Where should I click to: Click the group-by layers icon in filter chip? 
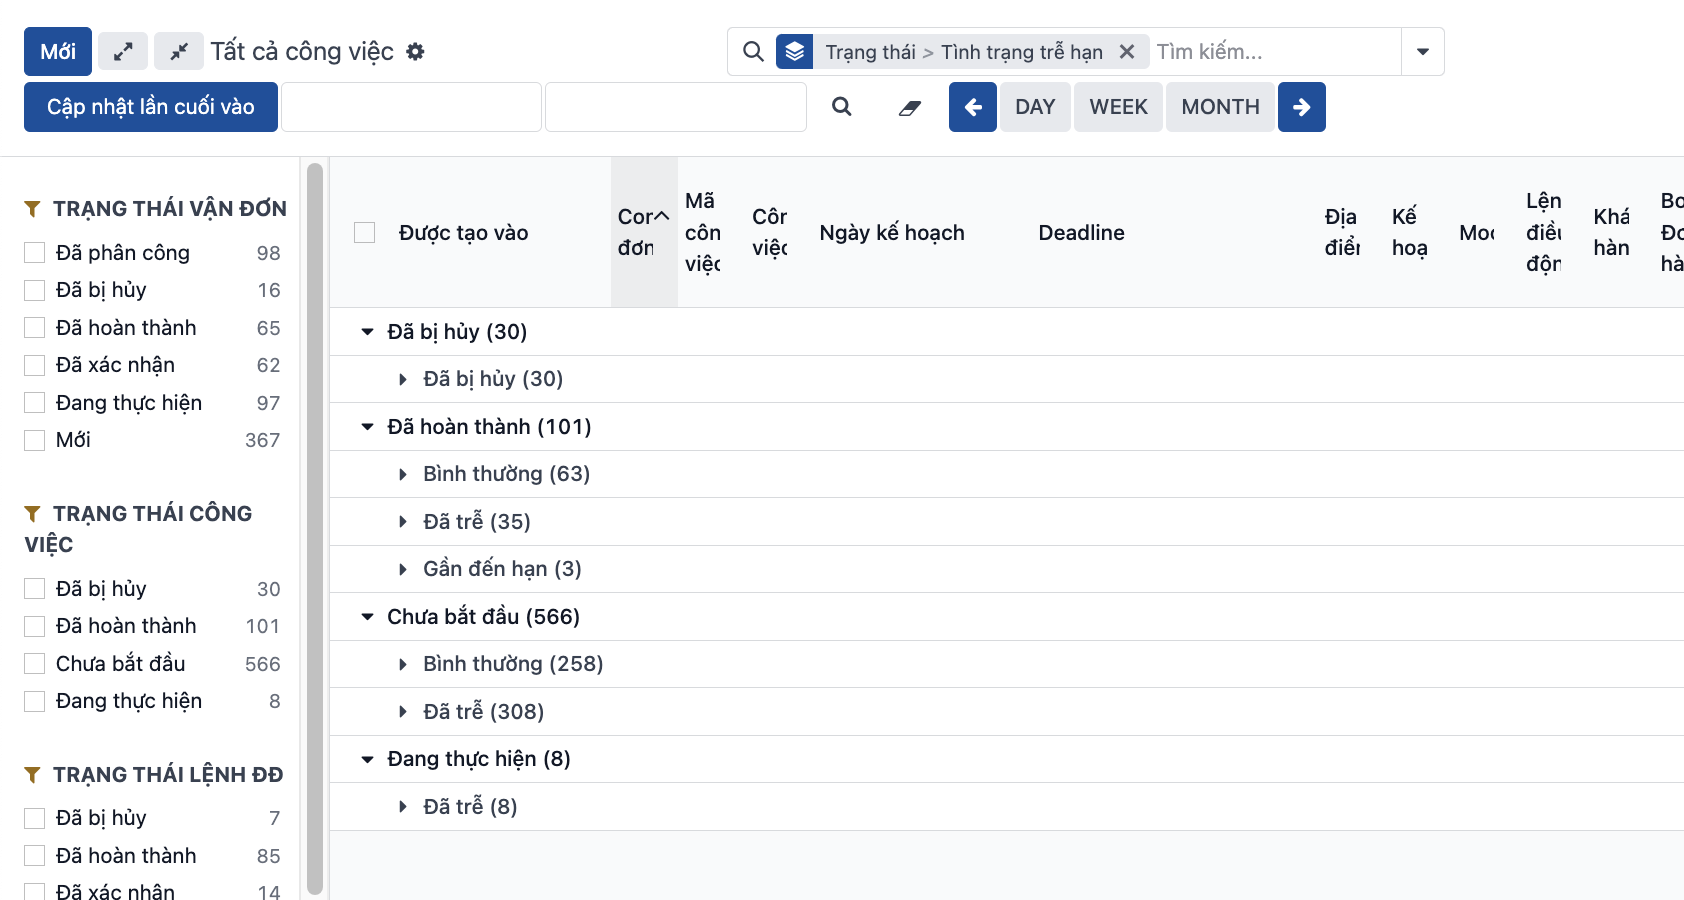coord(794,51)
